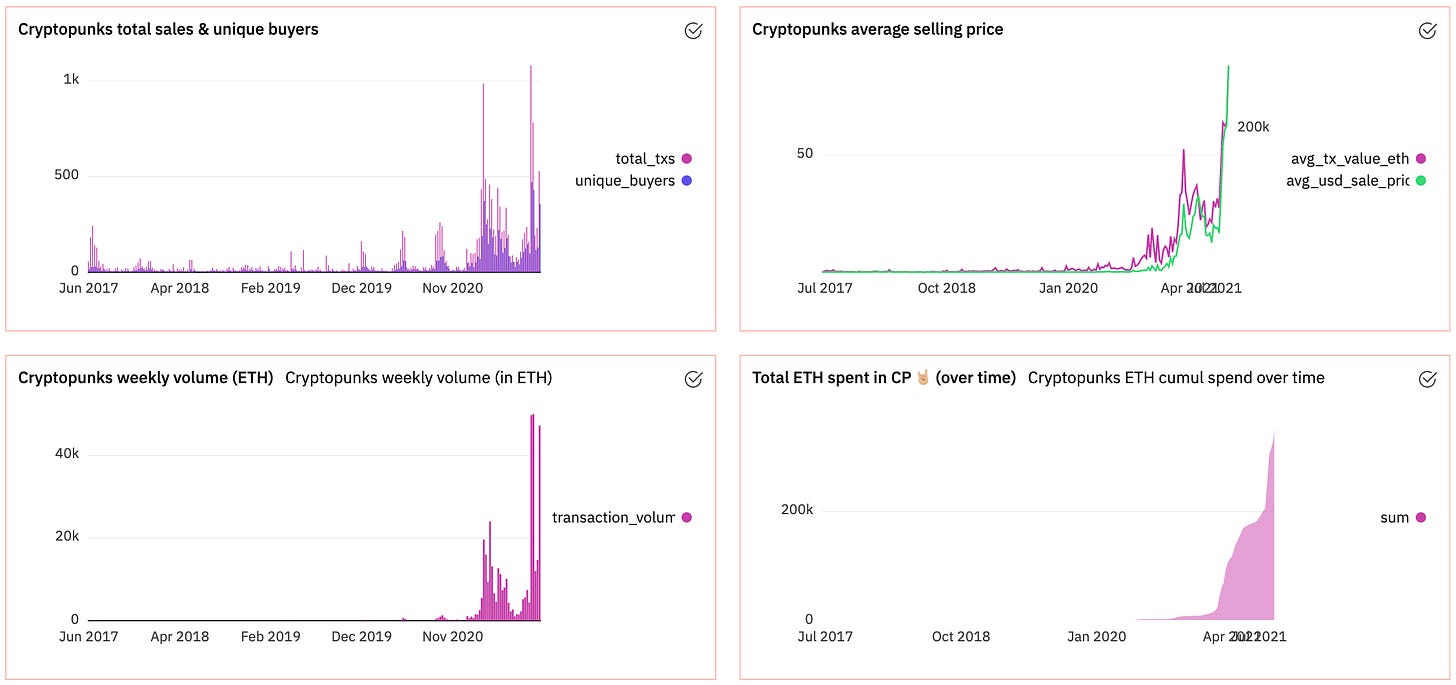Click the "Cryptopunks ETH cumul spend over time" subtitle
This screenshot has height=685, width=1456.
1176,378
